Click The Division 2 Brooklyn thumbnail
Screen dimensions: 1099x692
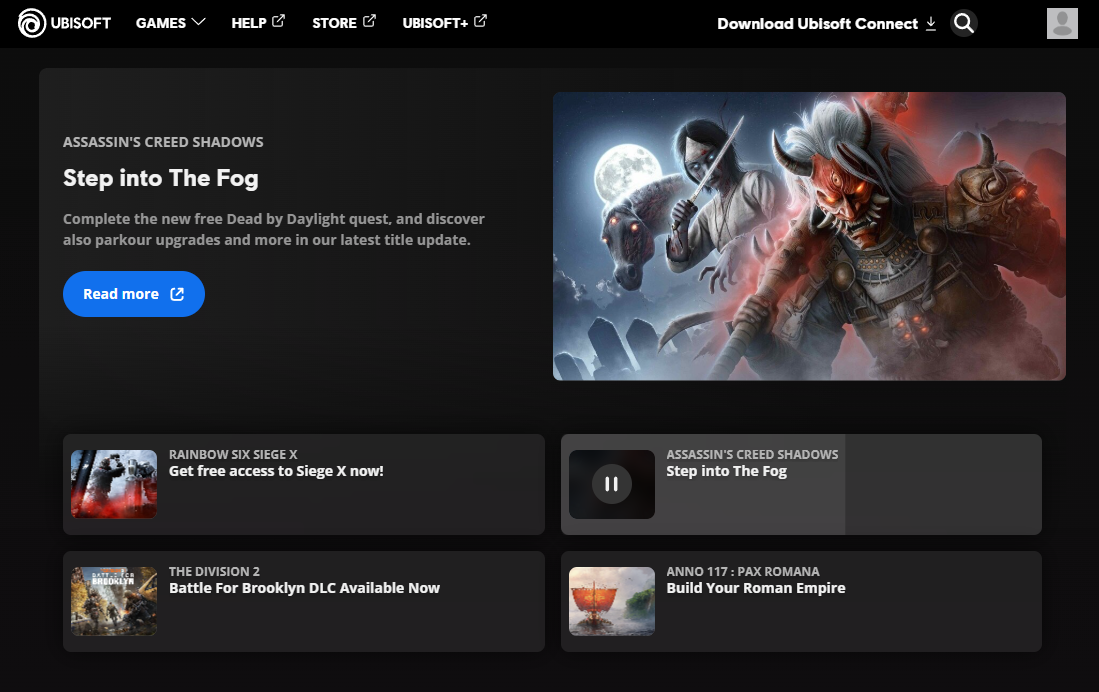pyautogui.click(x=114, y=601)
